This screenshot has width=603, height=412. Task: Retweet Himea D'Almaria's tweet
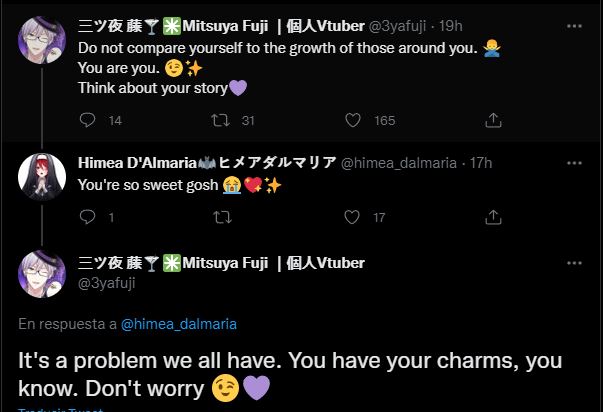click(x=221, y=217)
